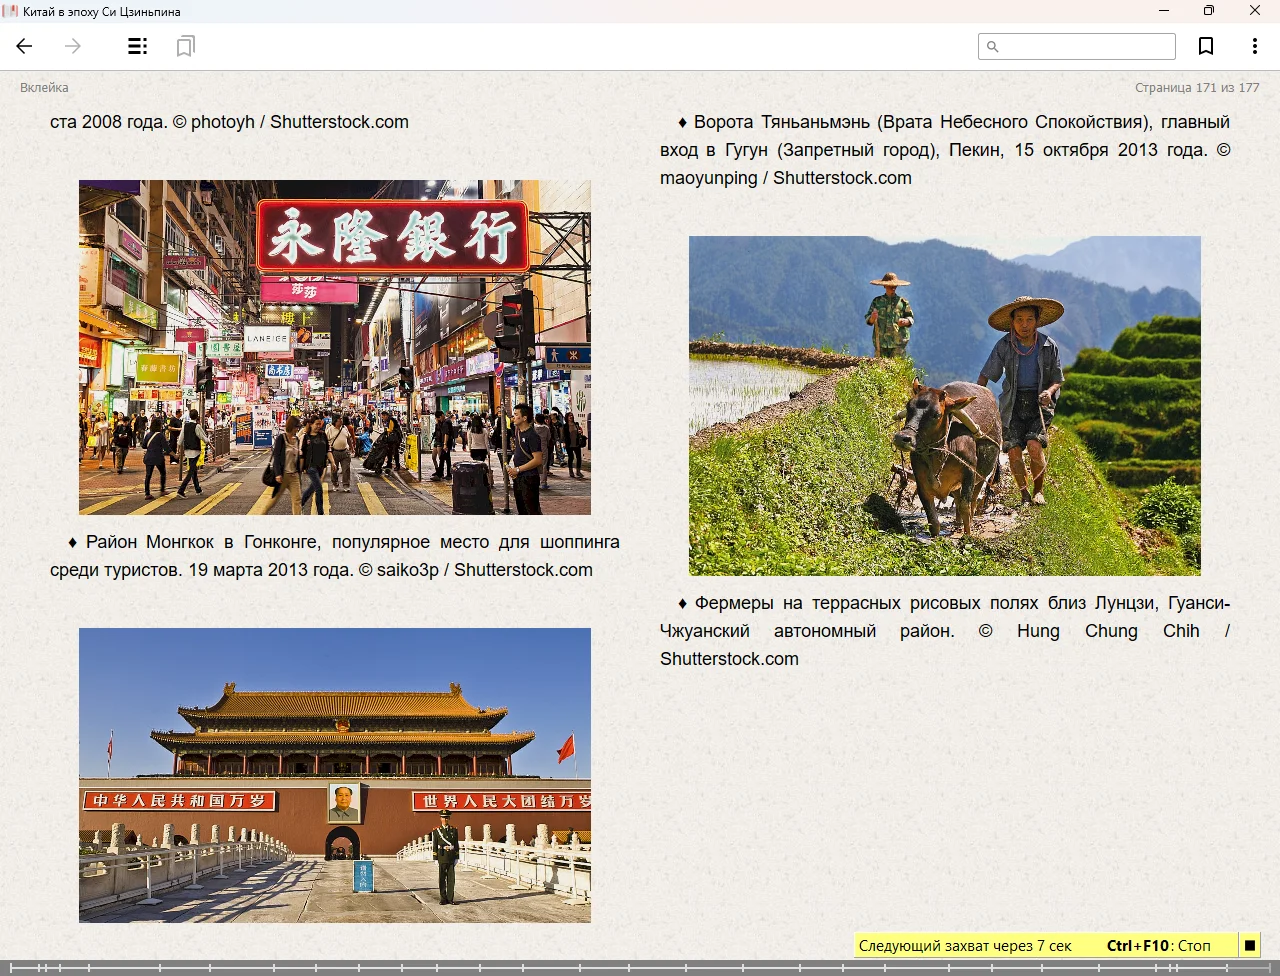Click the book app icon in the title bar

tap(10, 11)
